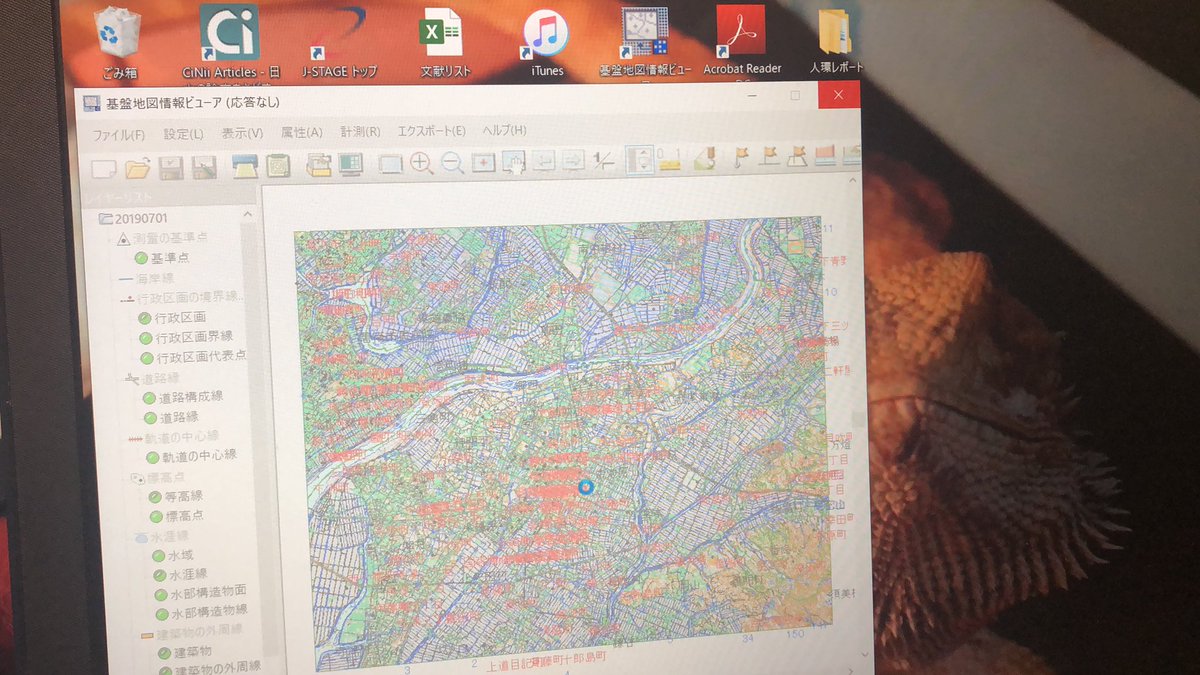Image resolution: width=1200 pixels, height=675 pixels.
Task: Open the 基盤地図情報ビューア desktop shortcut
Action: point(645,42)
